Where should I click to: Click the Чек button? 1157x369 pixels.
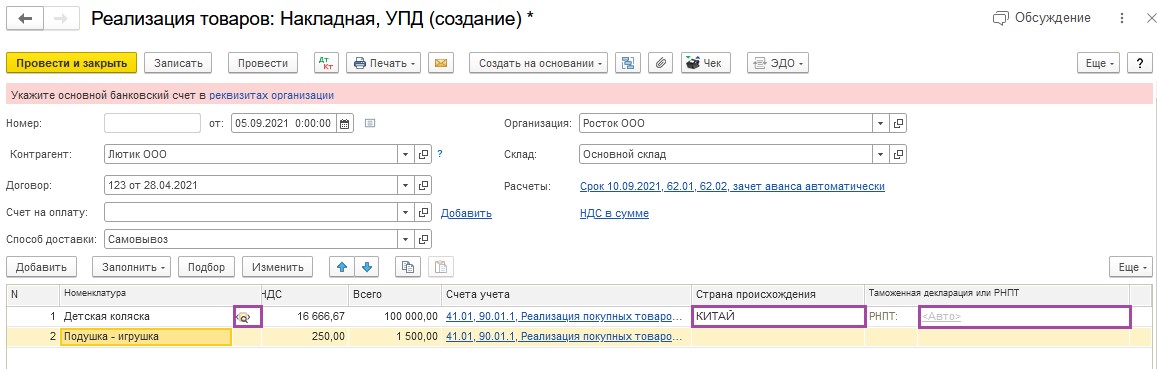[705, 63]
